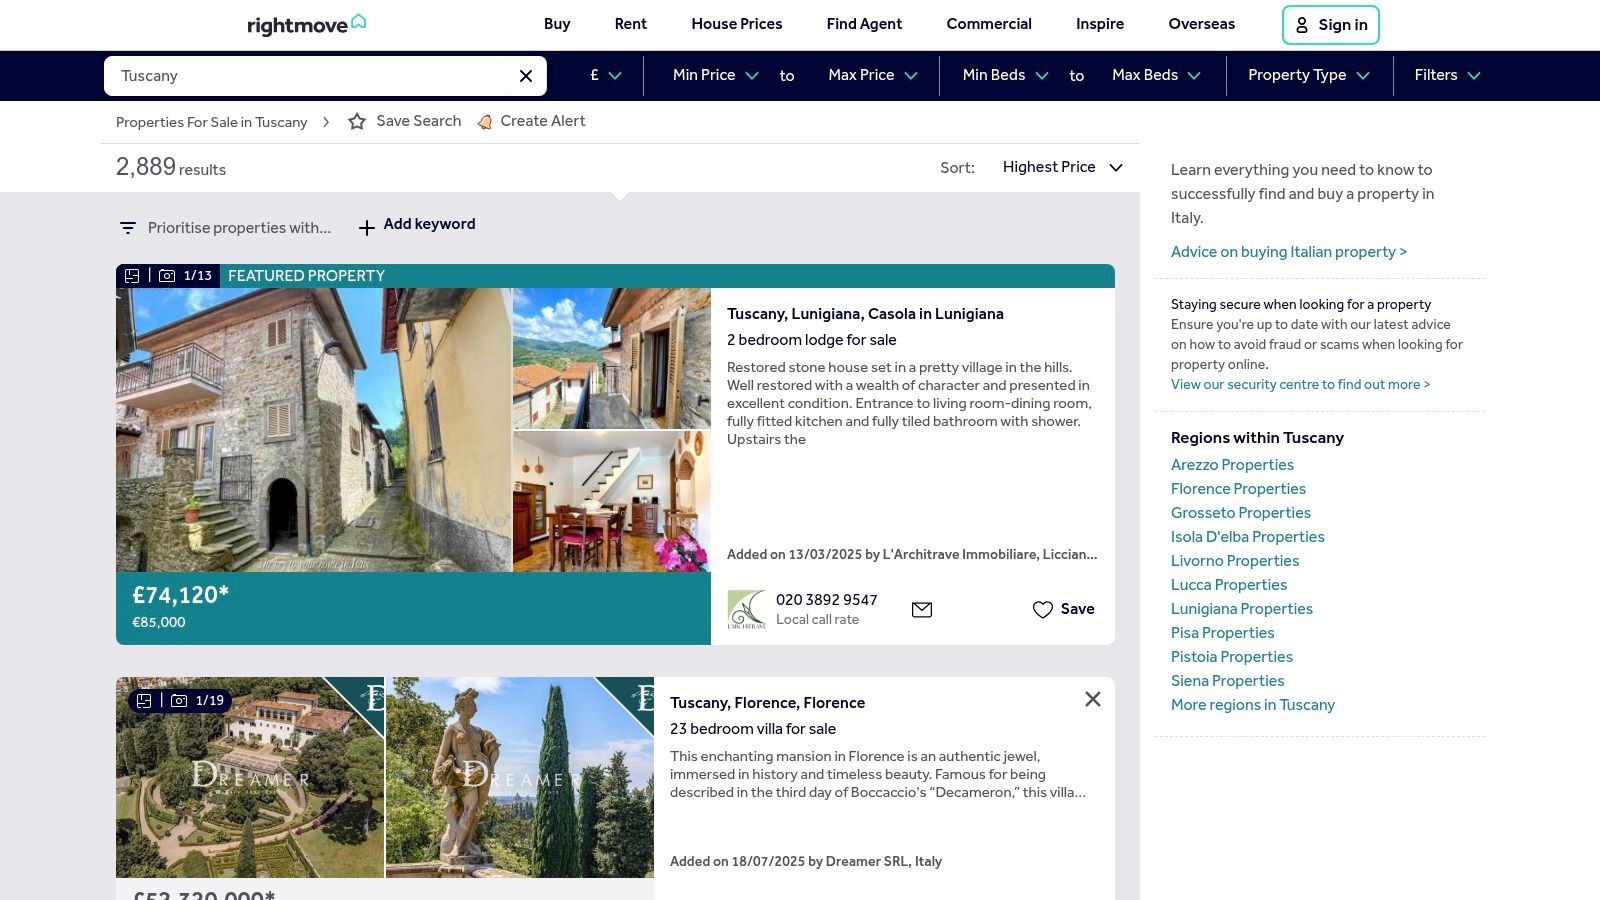This screenshot has height=900, width=1600.
Task: Click breadcrumb chevron after Properties For Sale in Tuscany
Action: click(326, 122)
